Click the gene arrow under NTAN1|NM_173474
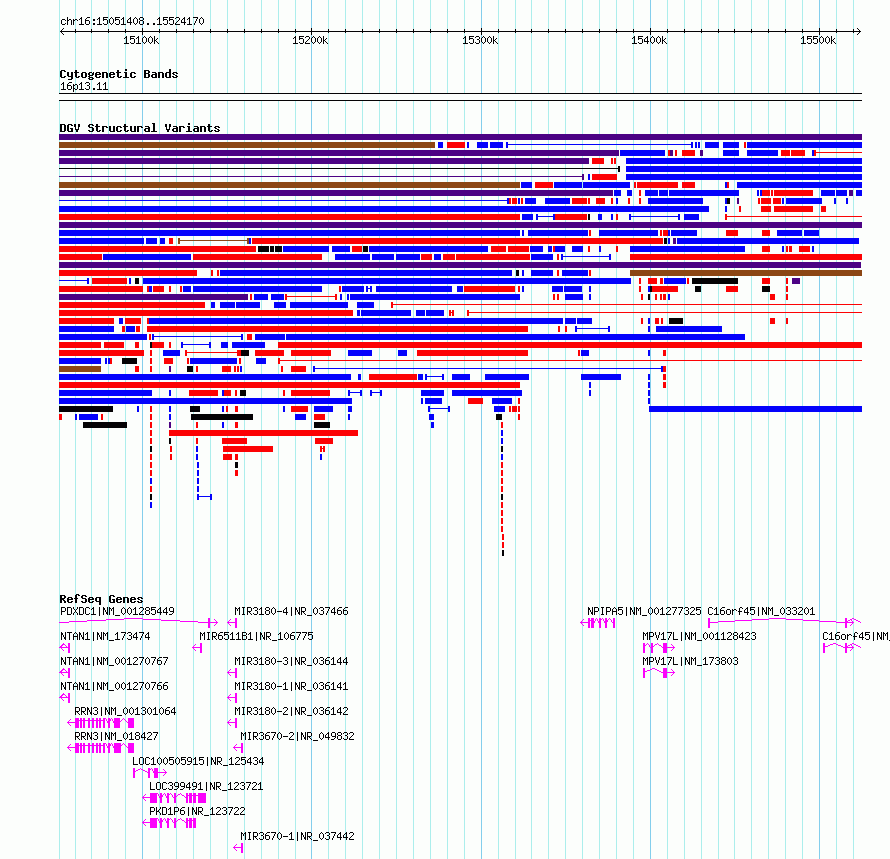The width and height of the screenshot is (890, 859). 65,648
